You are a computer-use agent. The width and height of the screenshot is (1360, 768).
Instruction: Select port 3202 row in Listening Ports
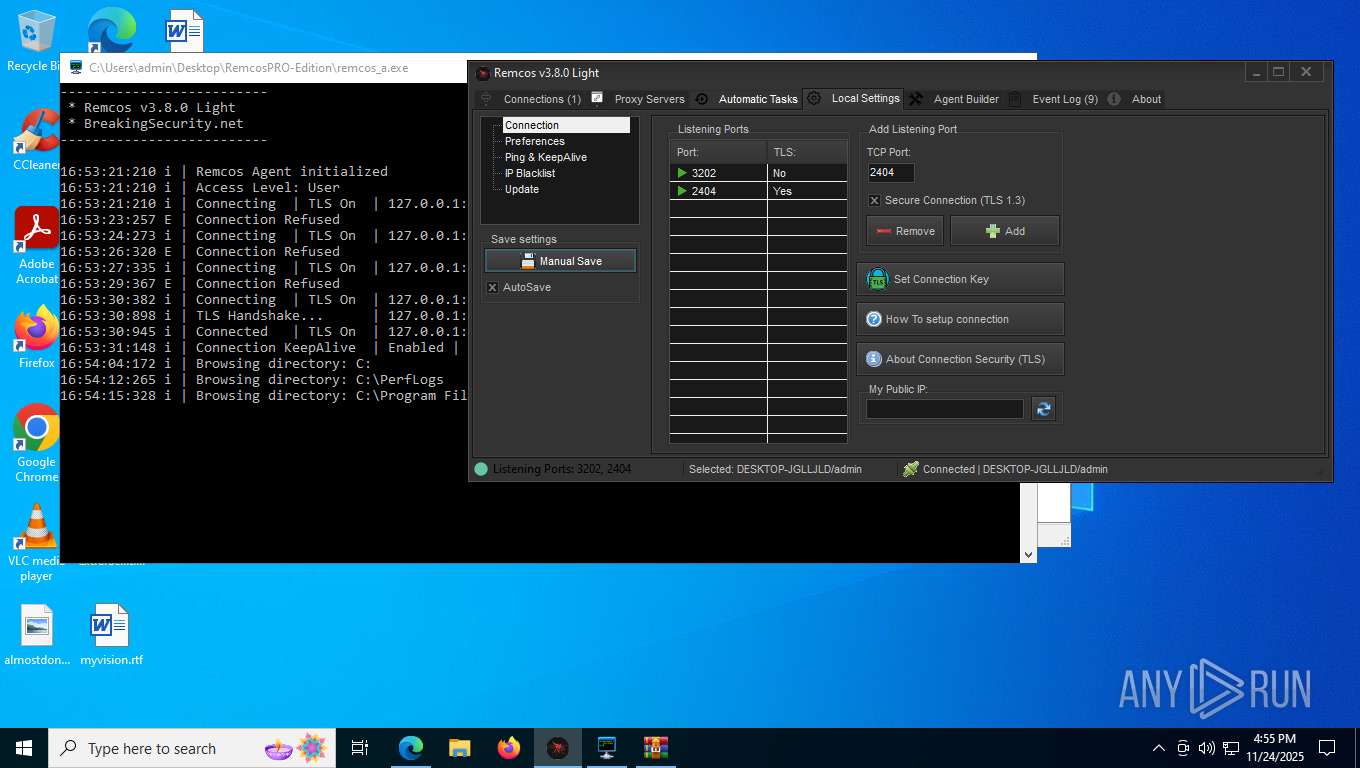(x=758, y=173)
